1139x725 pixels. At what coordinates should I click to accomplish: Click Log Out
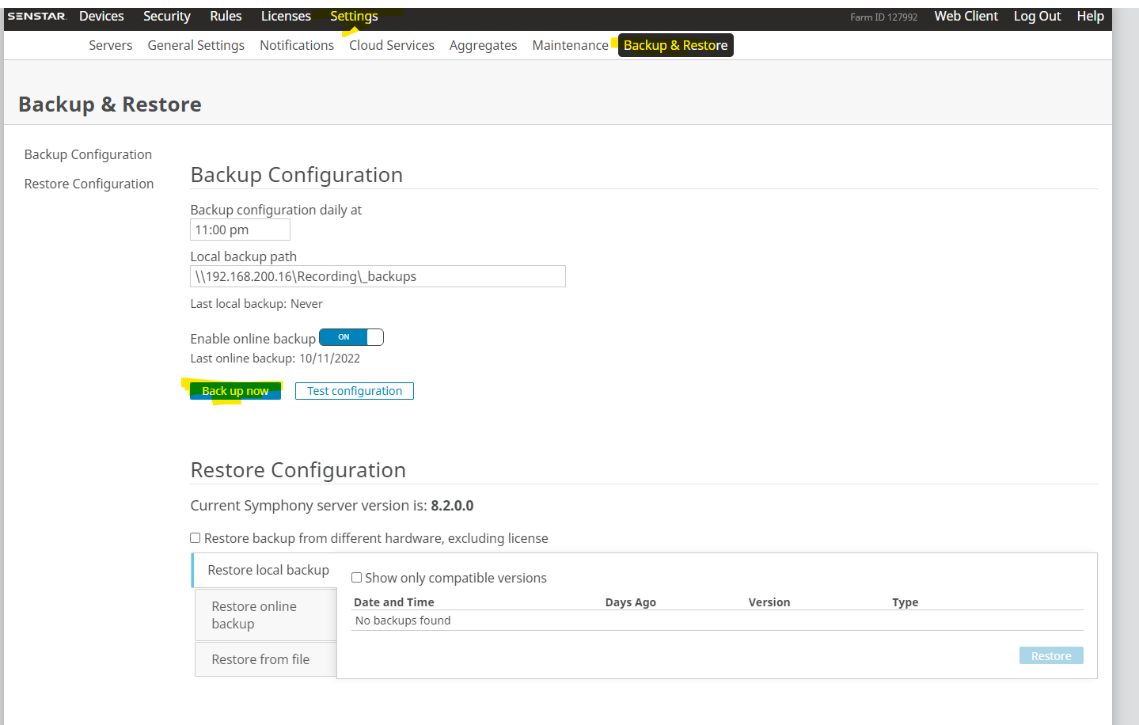point(1037,16)
